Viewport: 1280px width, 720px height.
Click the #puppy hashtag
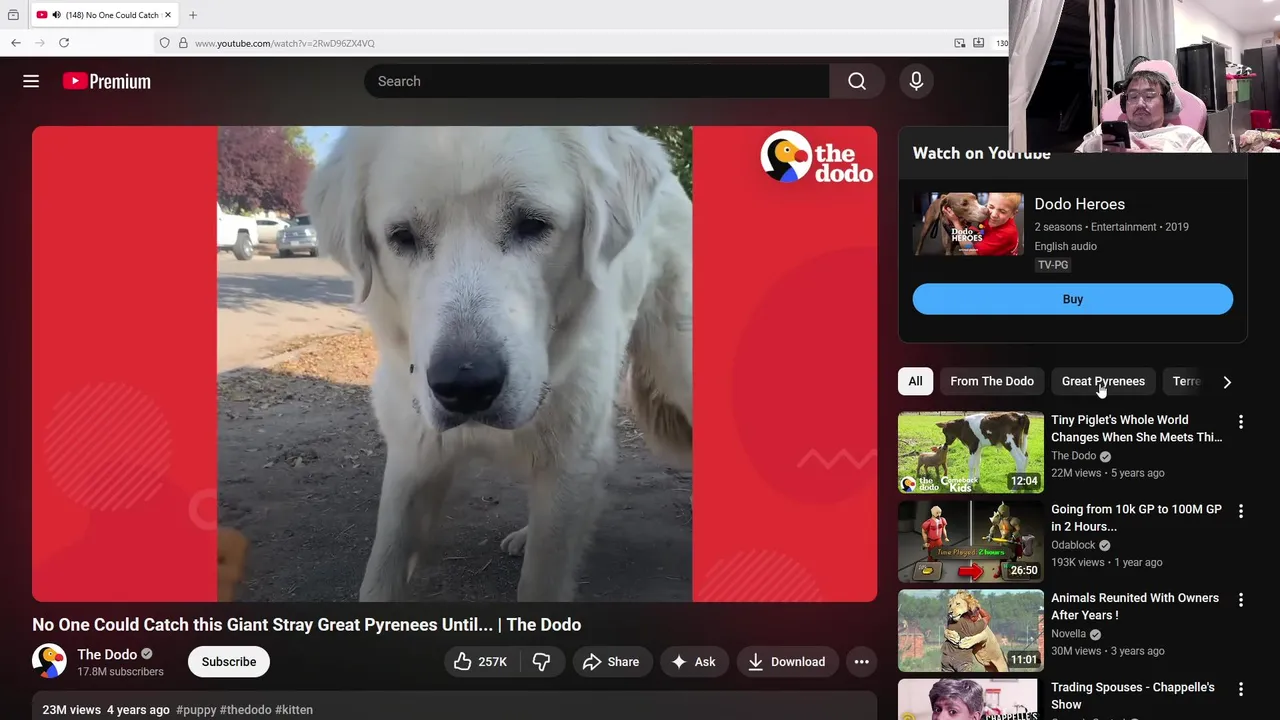[x=196, y=710]
